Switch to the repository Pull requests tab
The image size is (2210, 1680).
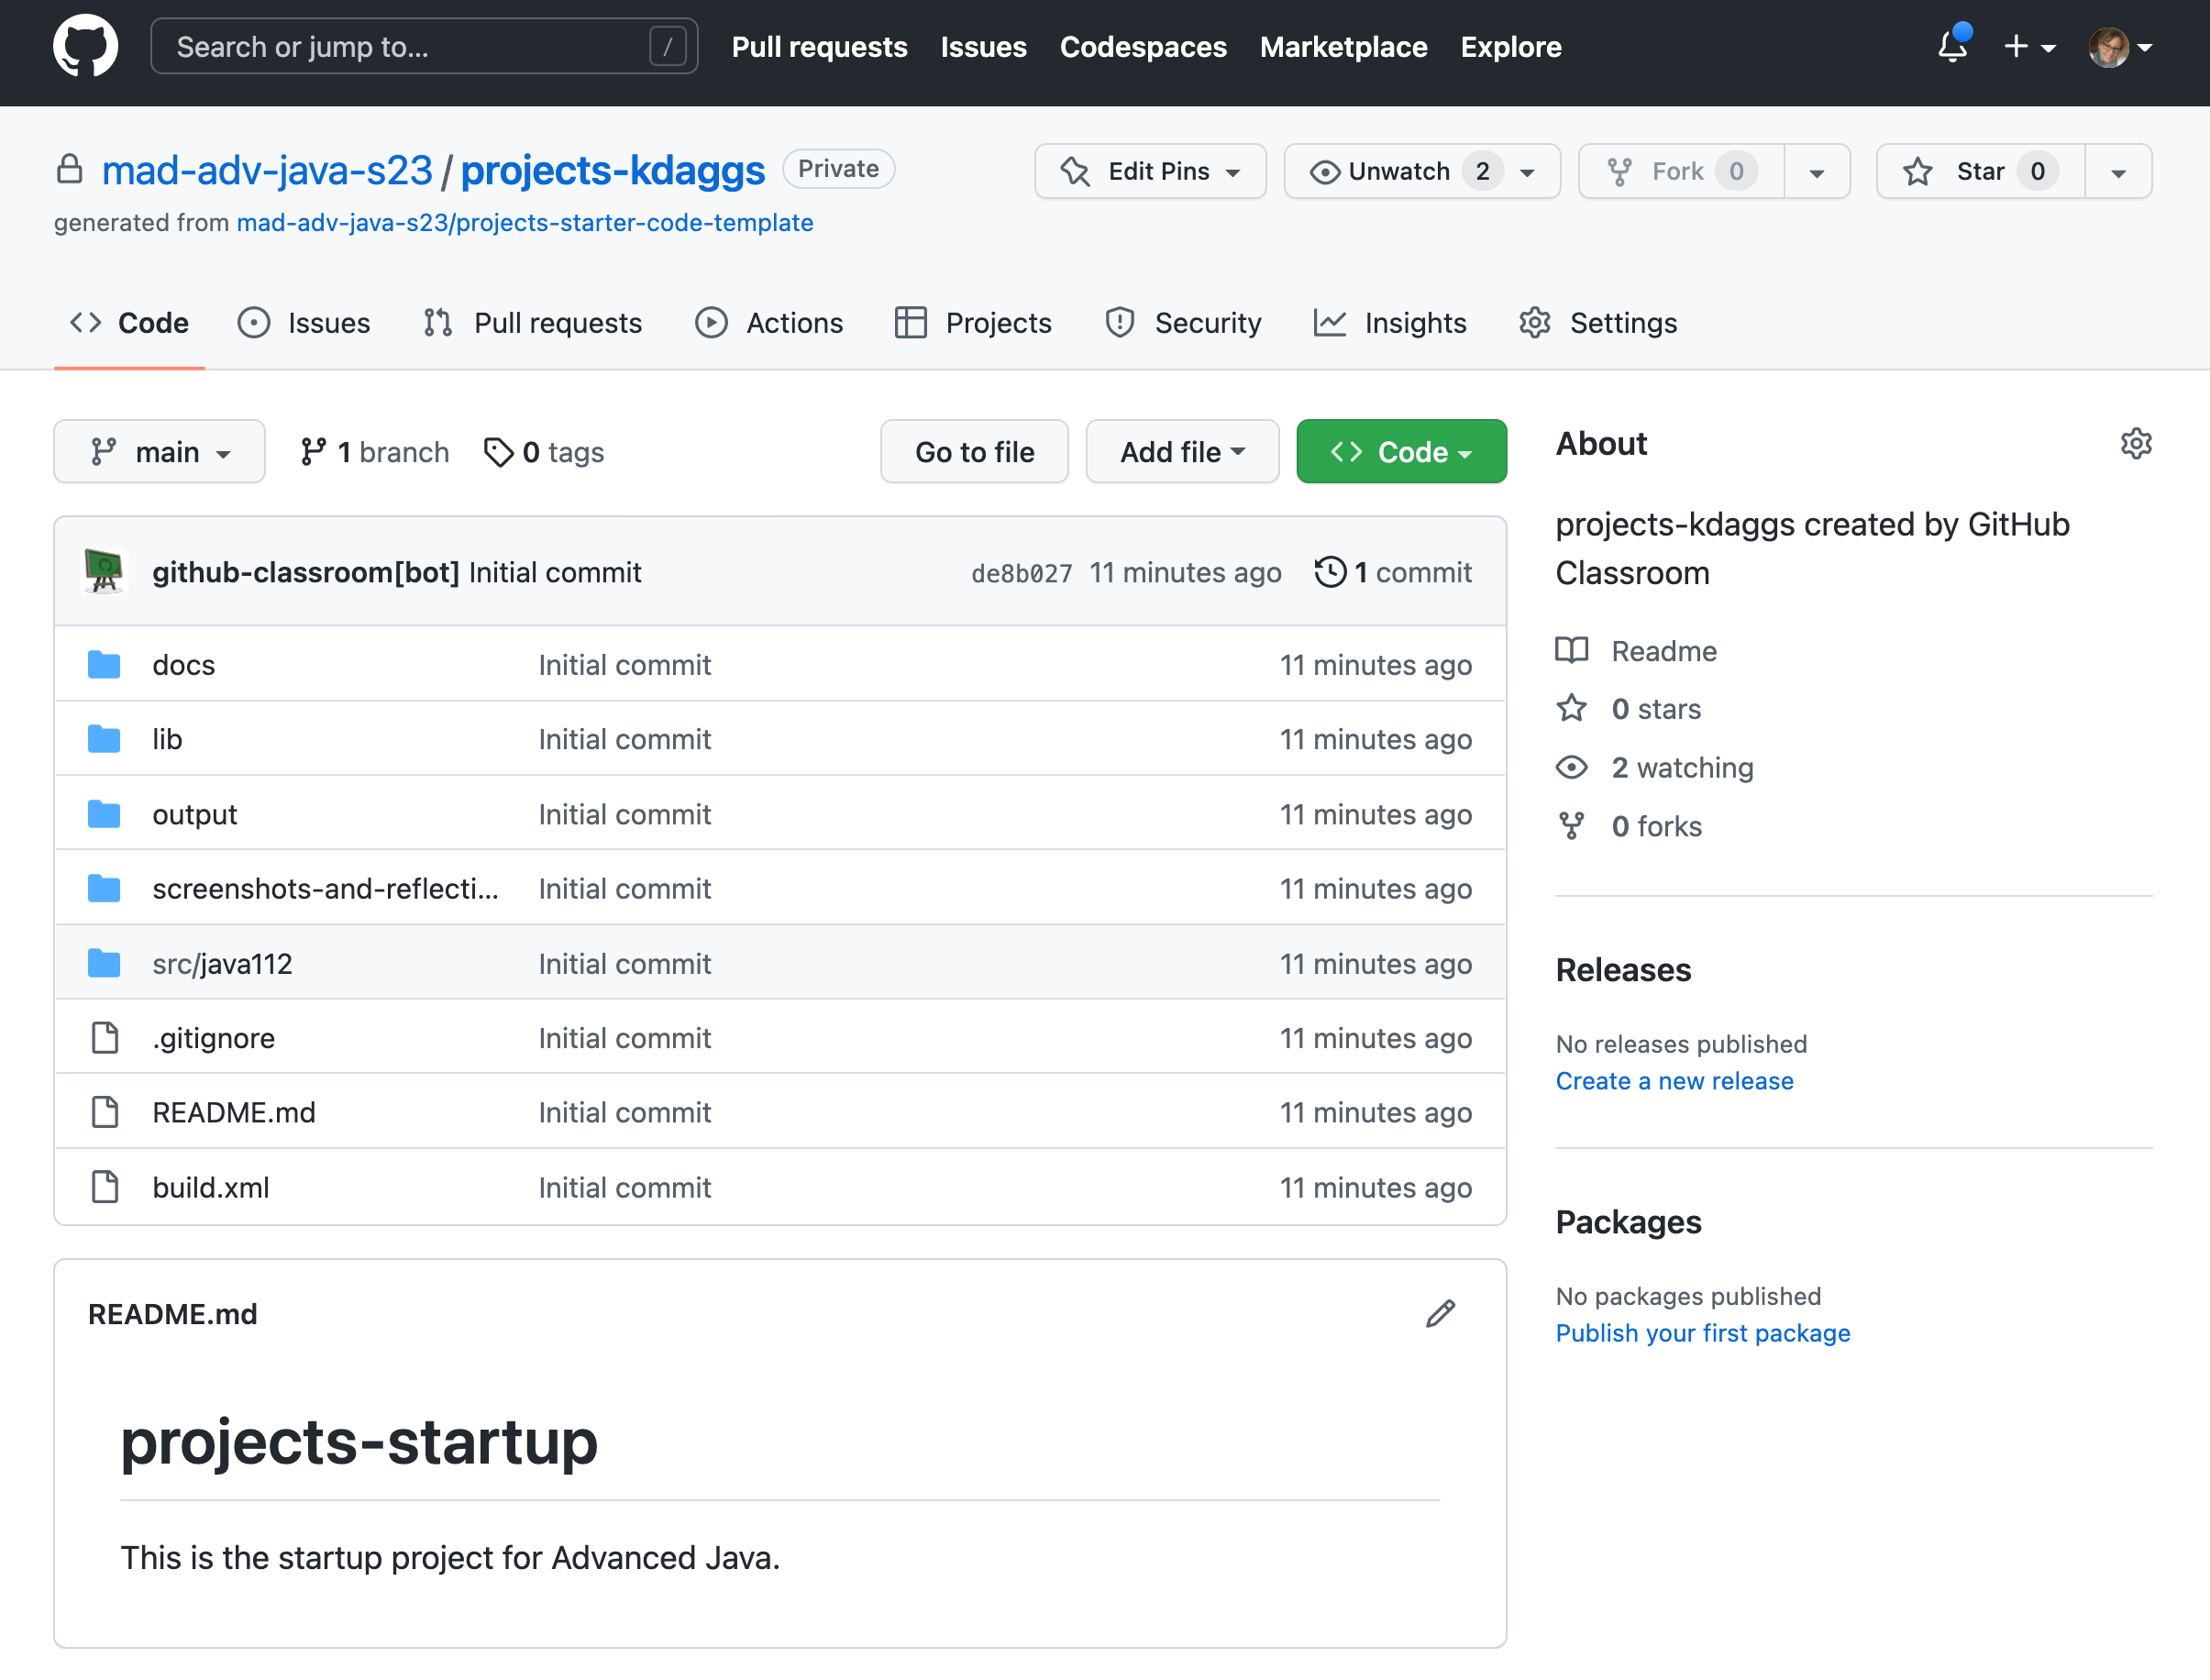pos(532,323)
